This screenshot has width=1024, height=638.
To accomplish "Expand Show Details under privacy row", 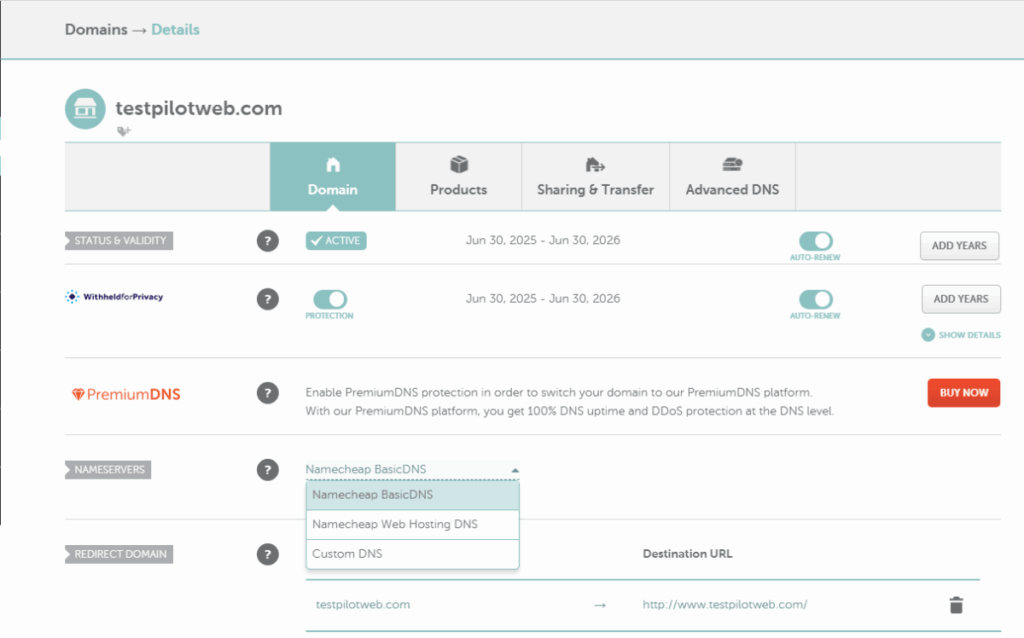I will tap(960, 335).
